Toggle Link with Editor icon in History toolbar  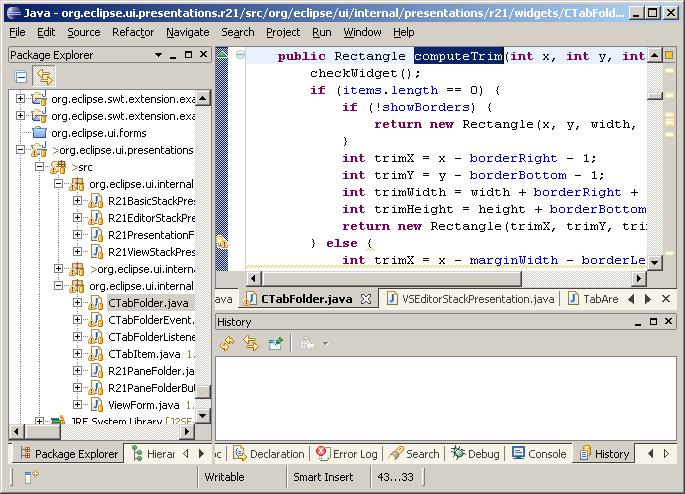point(251,344)
